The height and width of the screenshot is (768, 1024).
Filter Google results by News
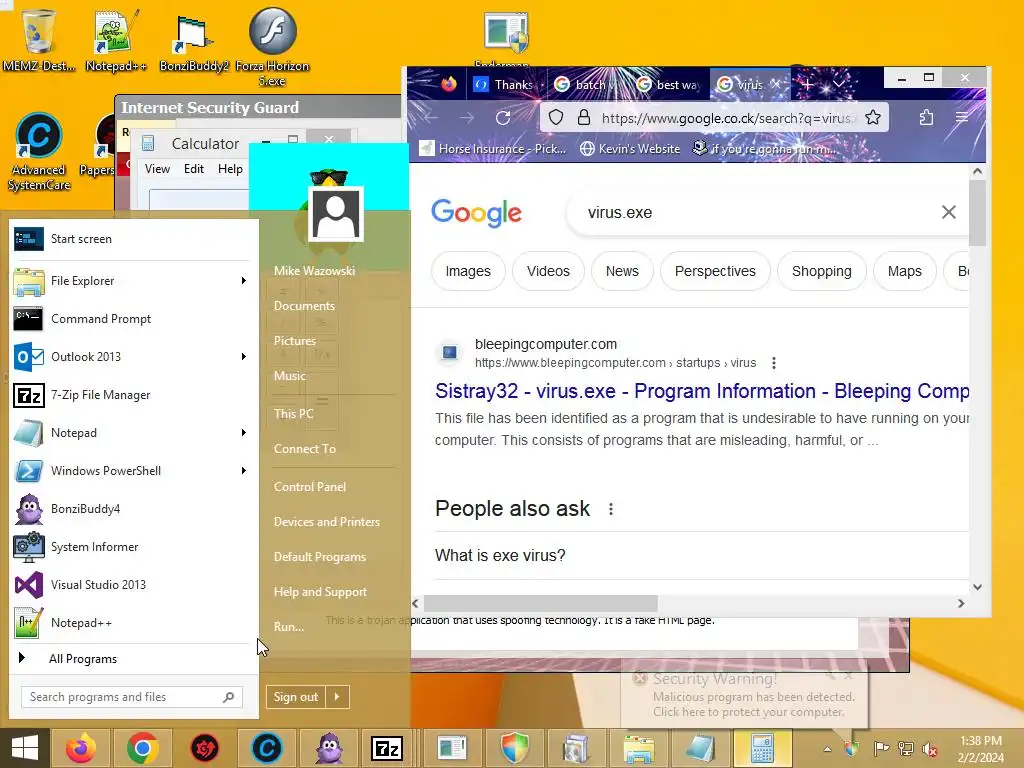click(622, 271)
